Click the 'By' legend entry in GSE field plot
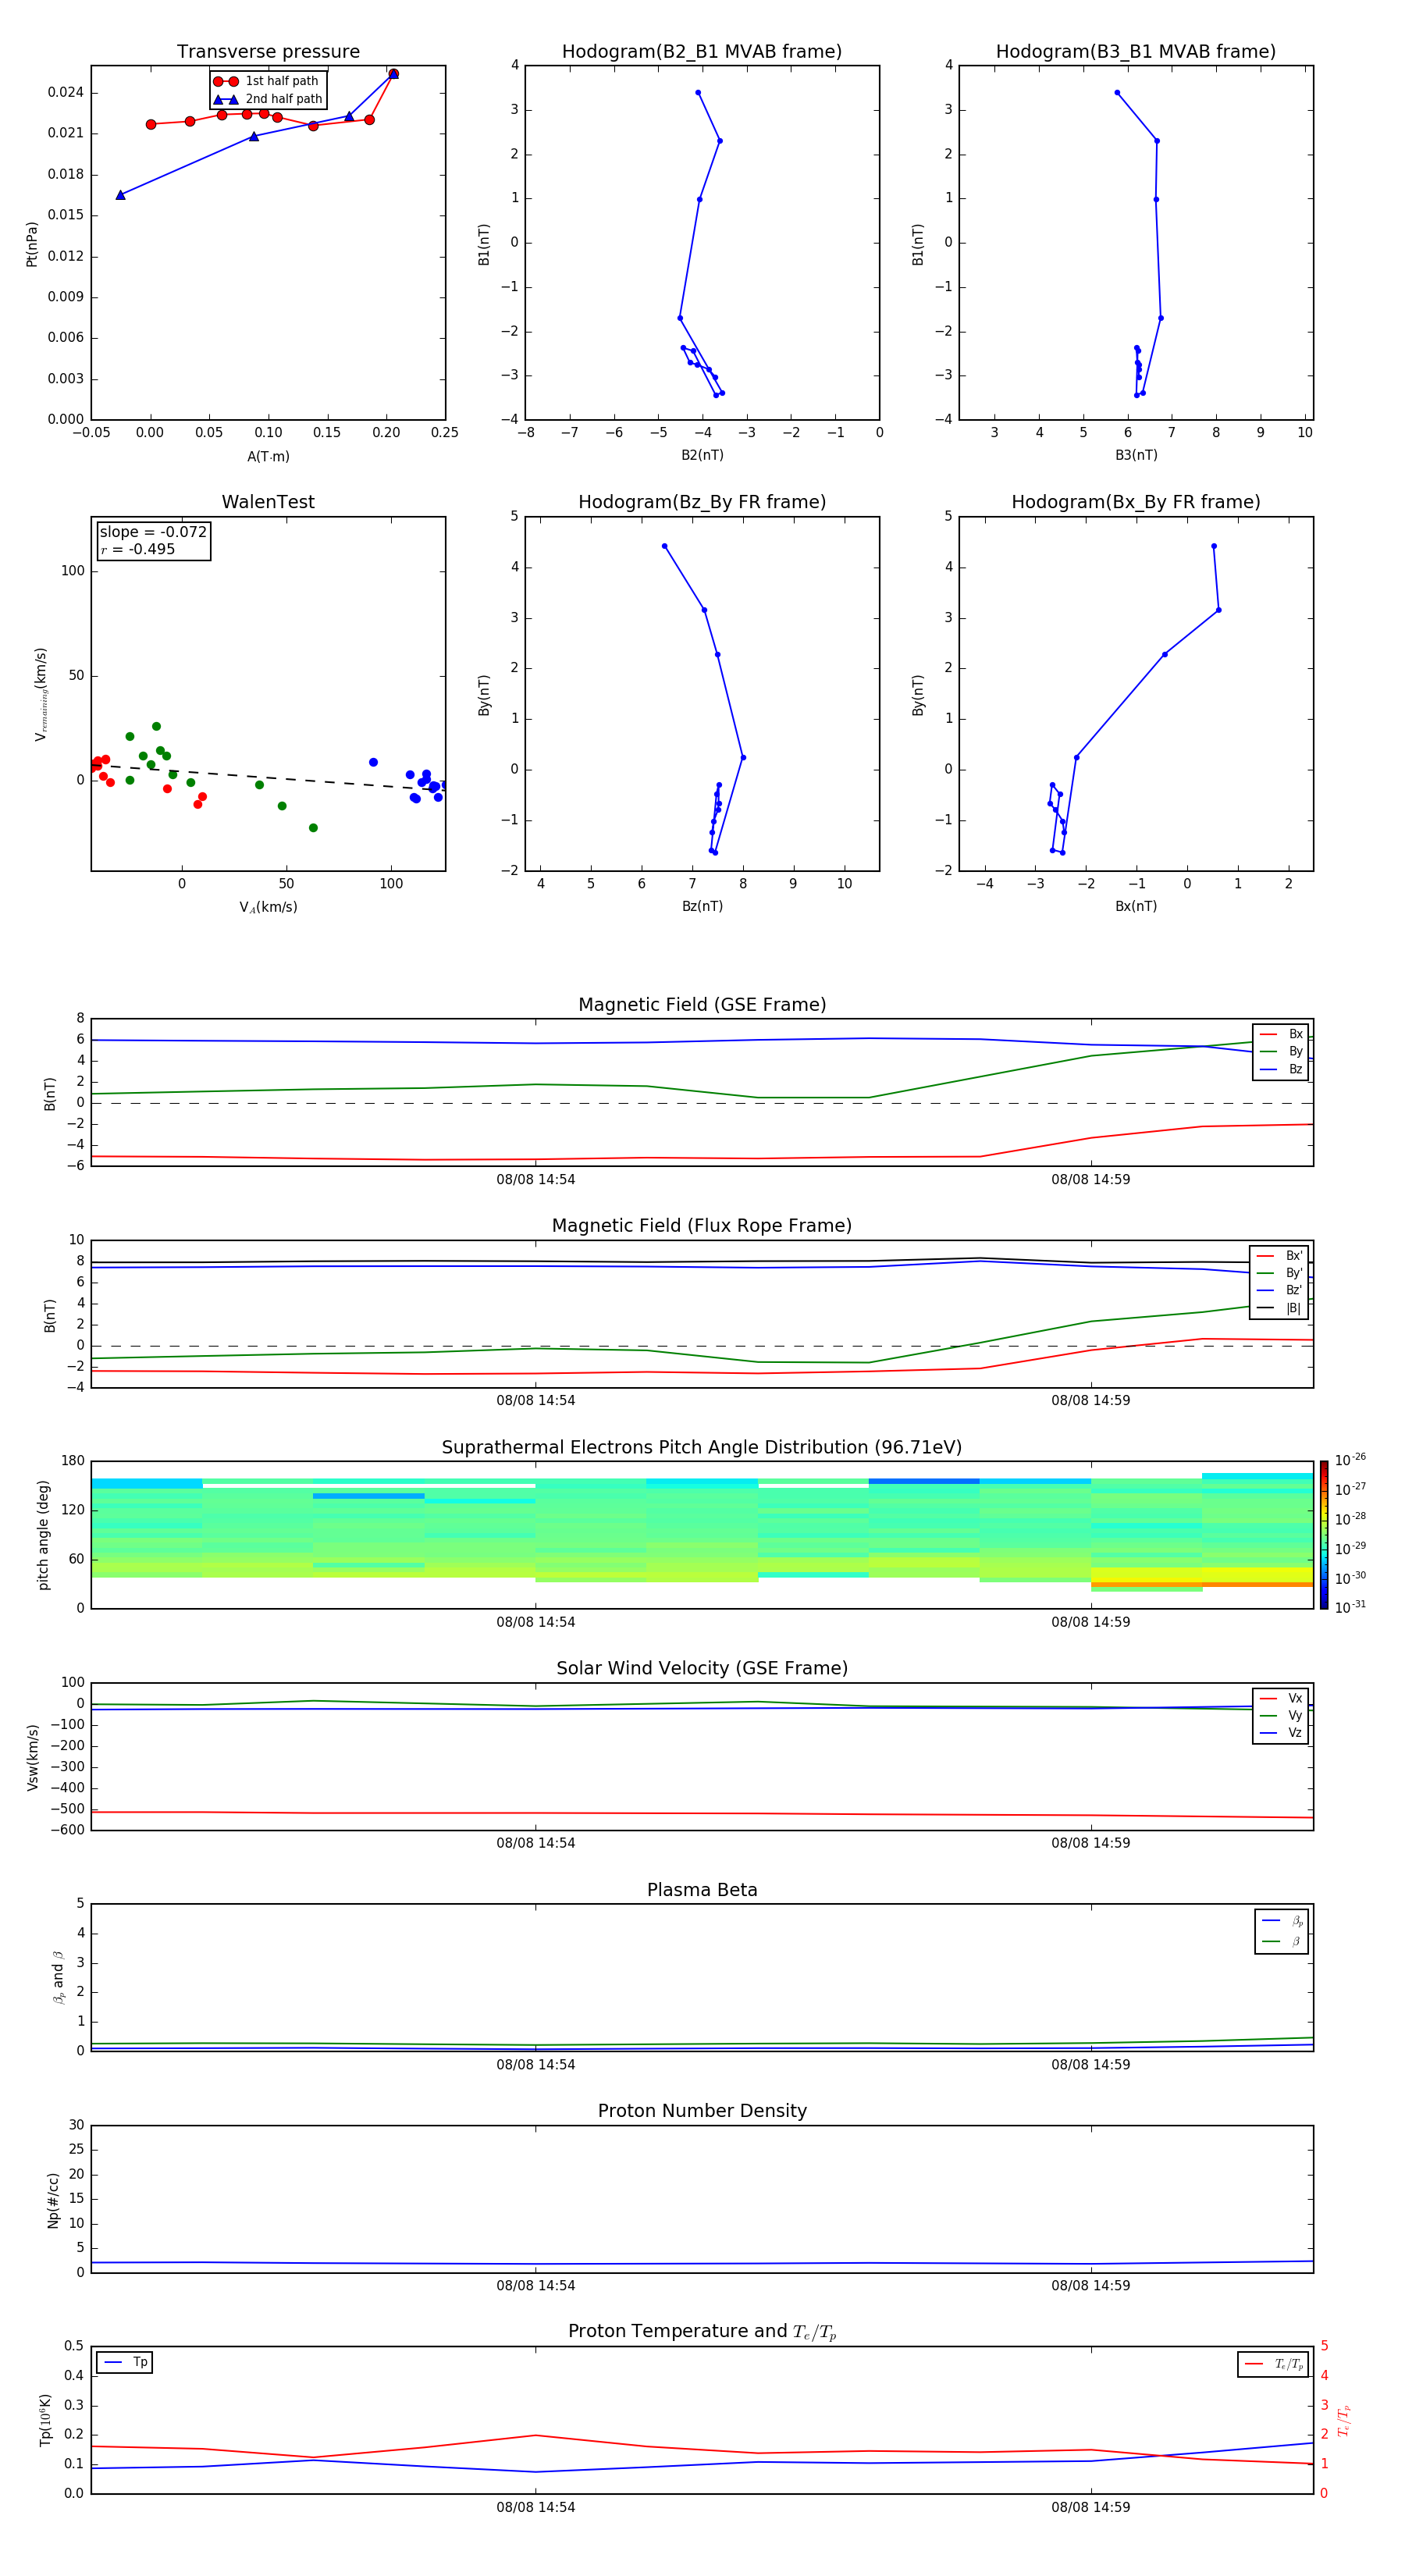The image size is (1405, 2576). click(x=1281, y=1052)
